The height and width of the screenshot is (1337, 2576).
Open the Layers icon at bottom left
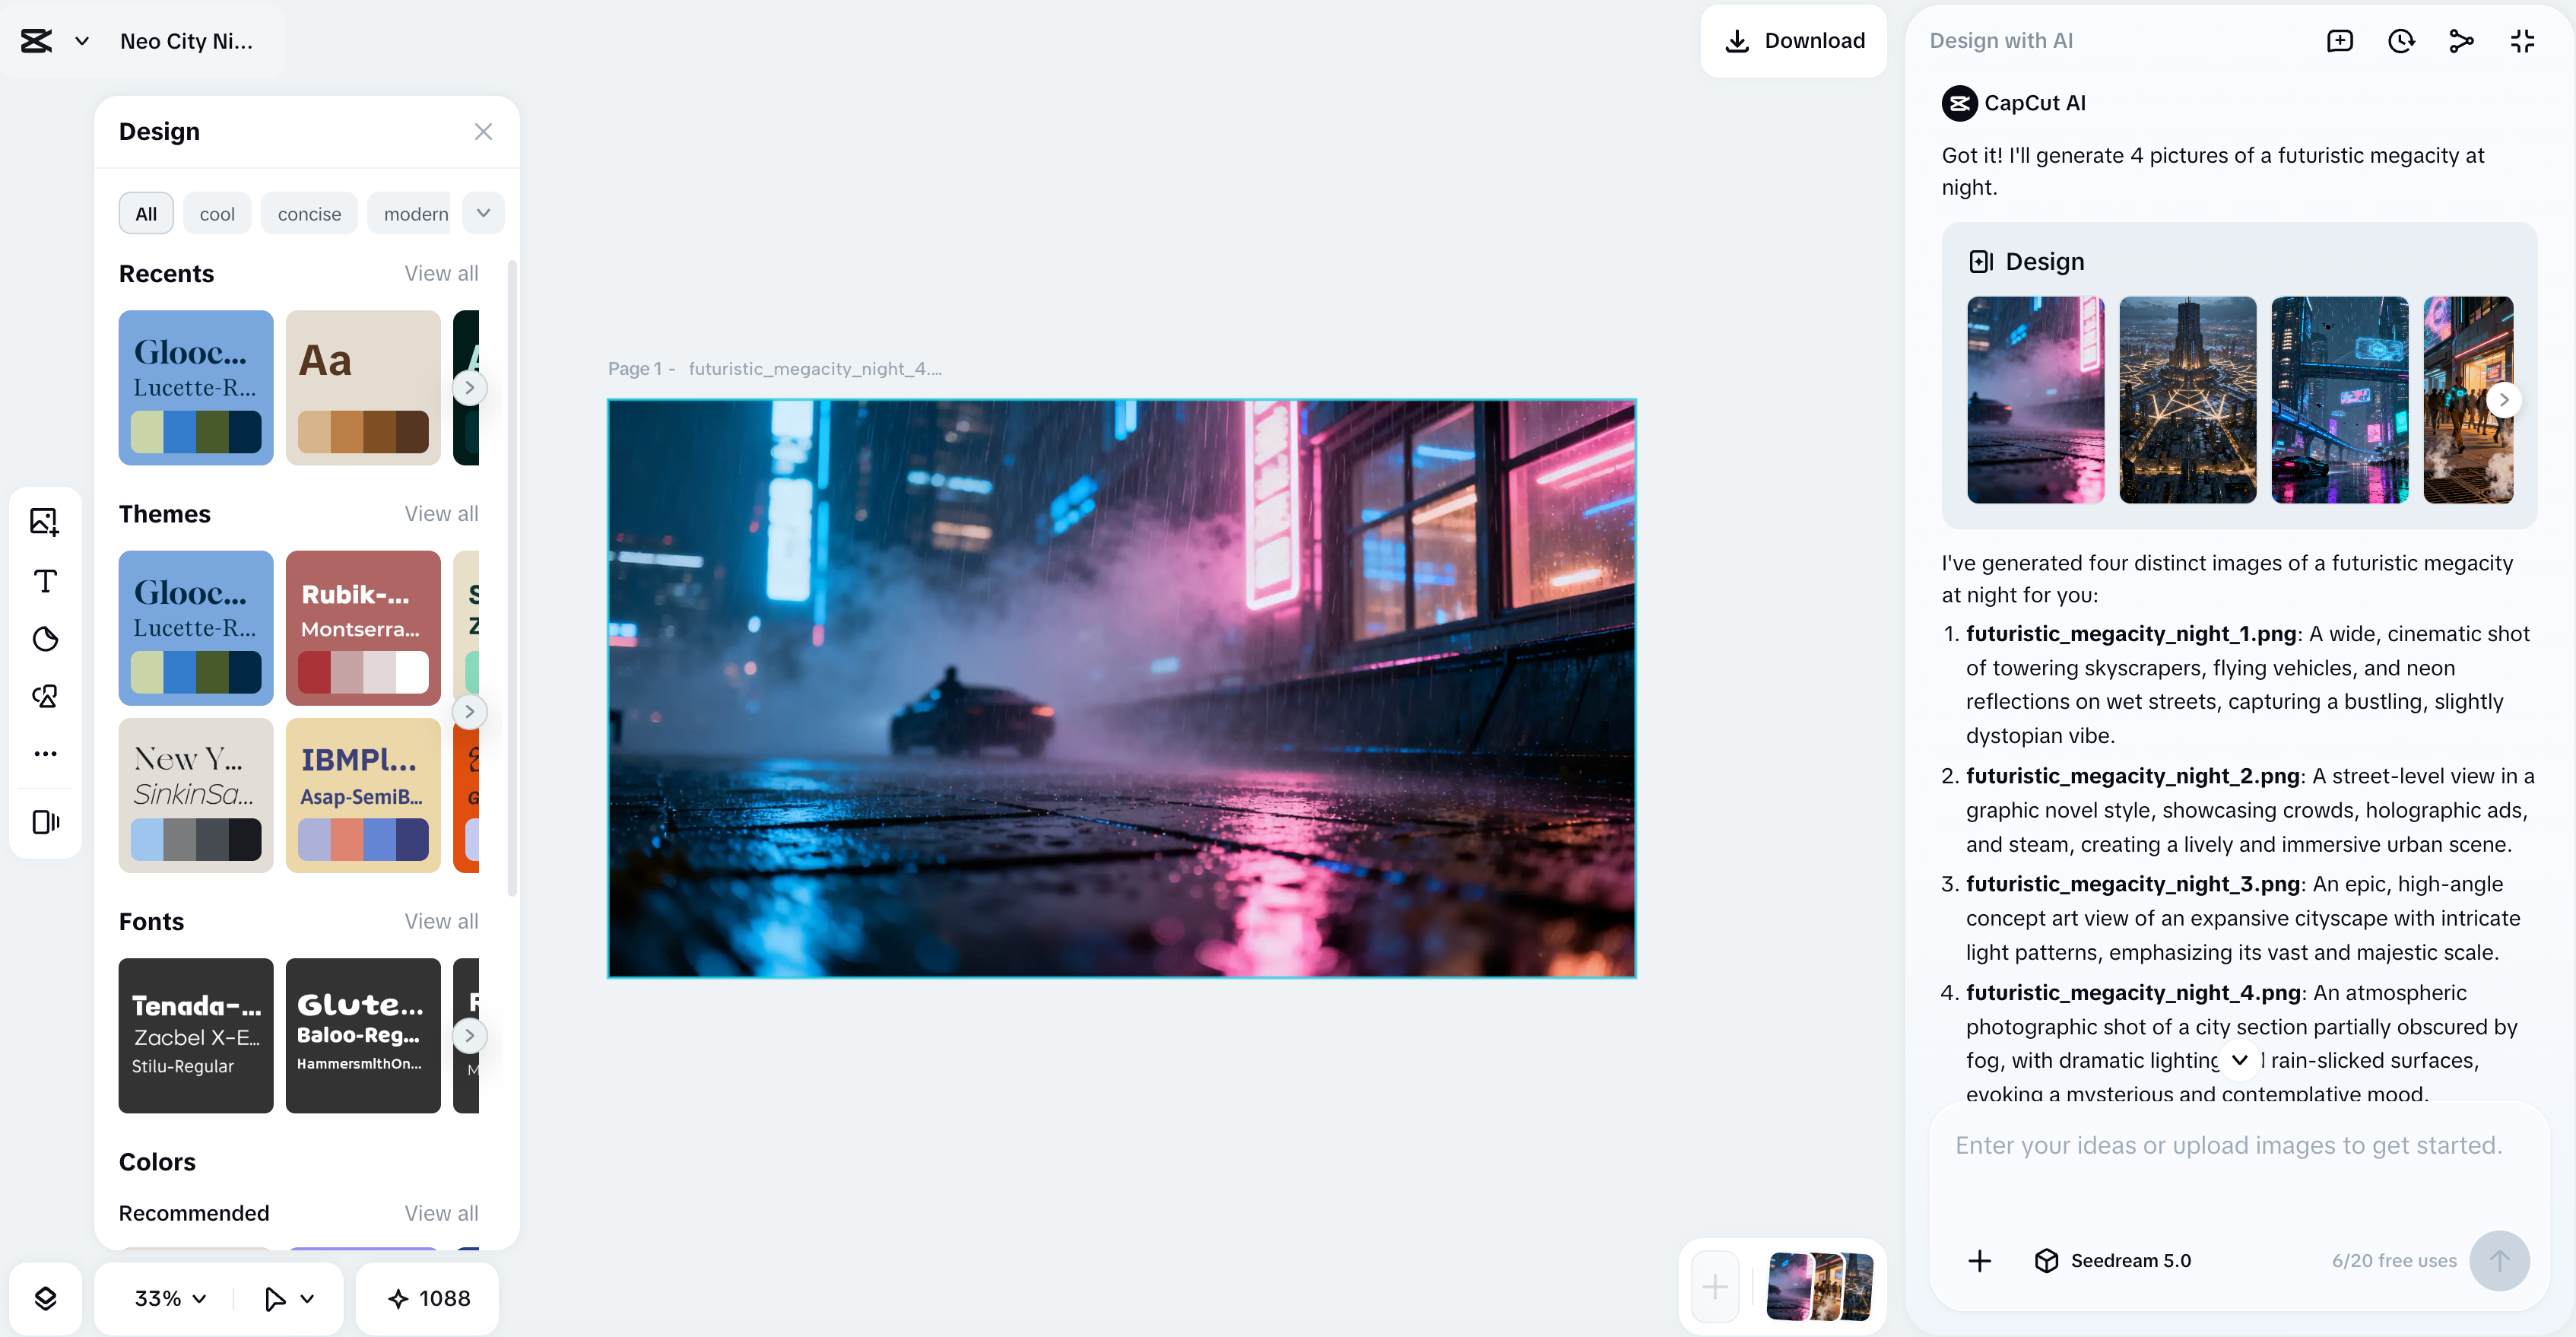(x=45, y=1298)
